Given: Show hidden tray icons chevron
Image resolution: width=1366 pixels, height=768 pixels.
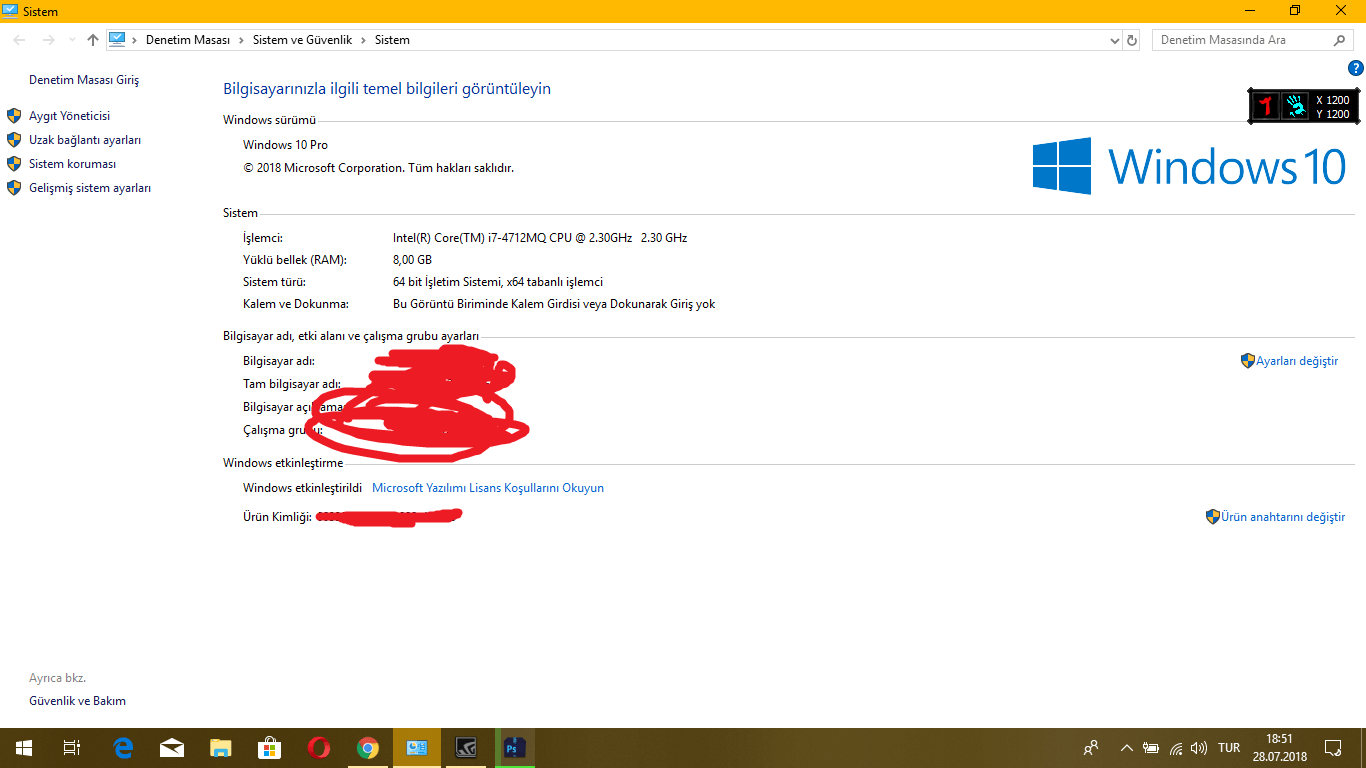Looking at the screenshot, I should pos(1126,748).
